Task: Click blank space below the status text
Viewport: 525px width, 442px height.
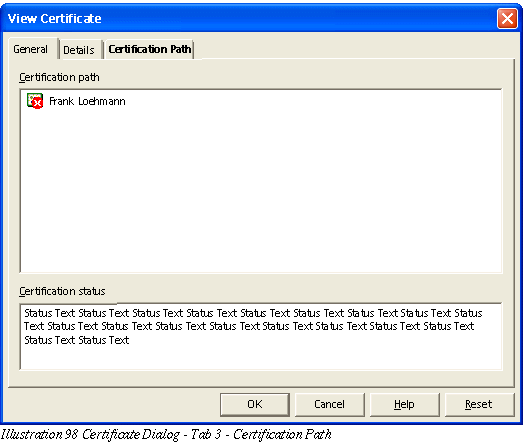Action: pos(261,358)
